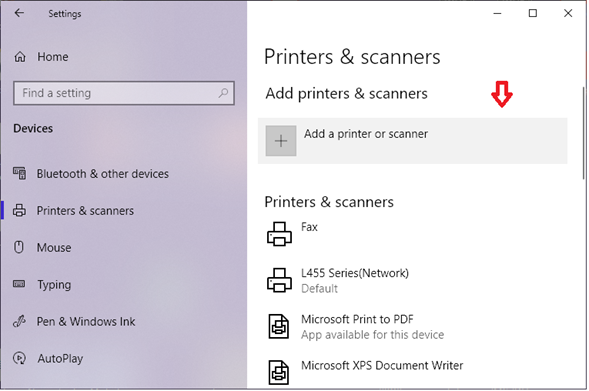This screenshot has height=391, width=589.
Task: Minimize the Settings window
Action: (497, 13)
